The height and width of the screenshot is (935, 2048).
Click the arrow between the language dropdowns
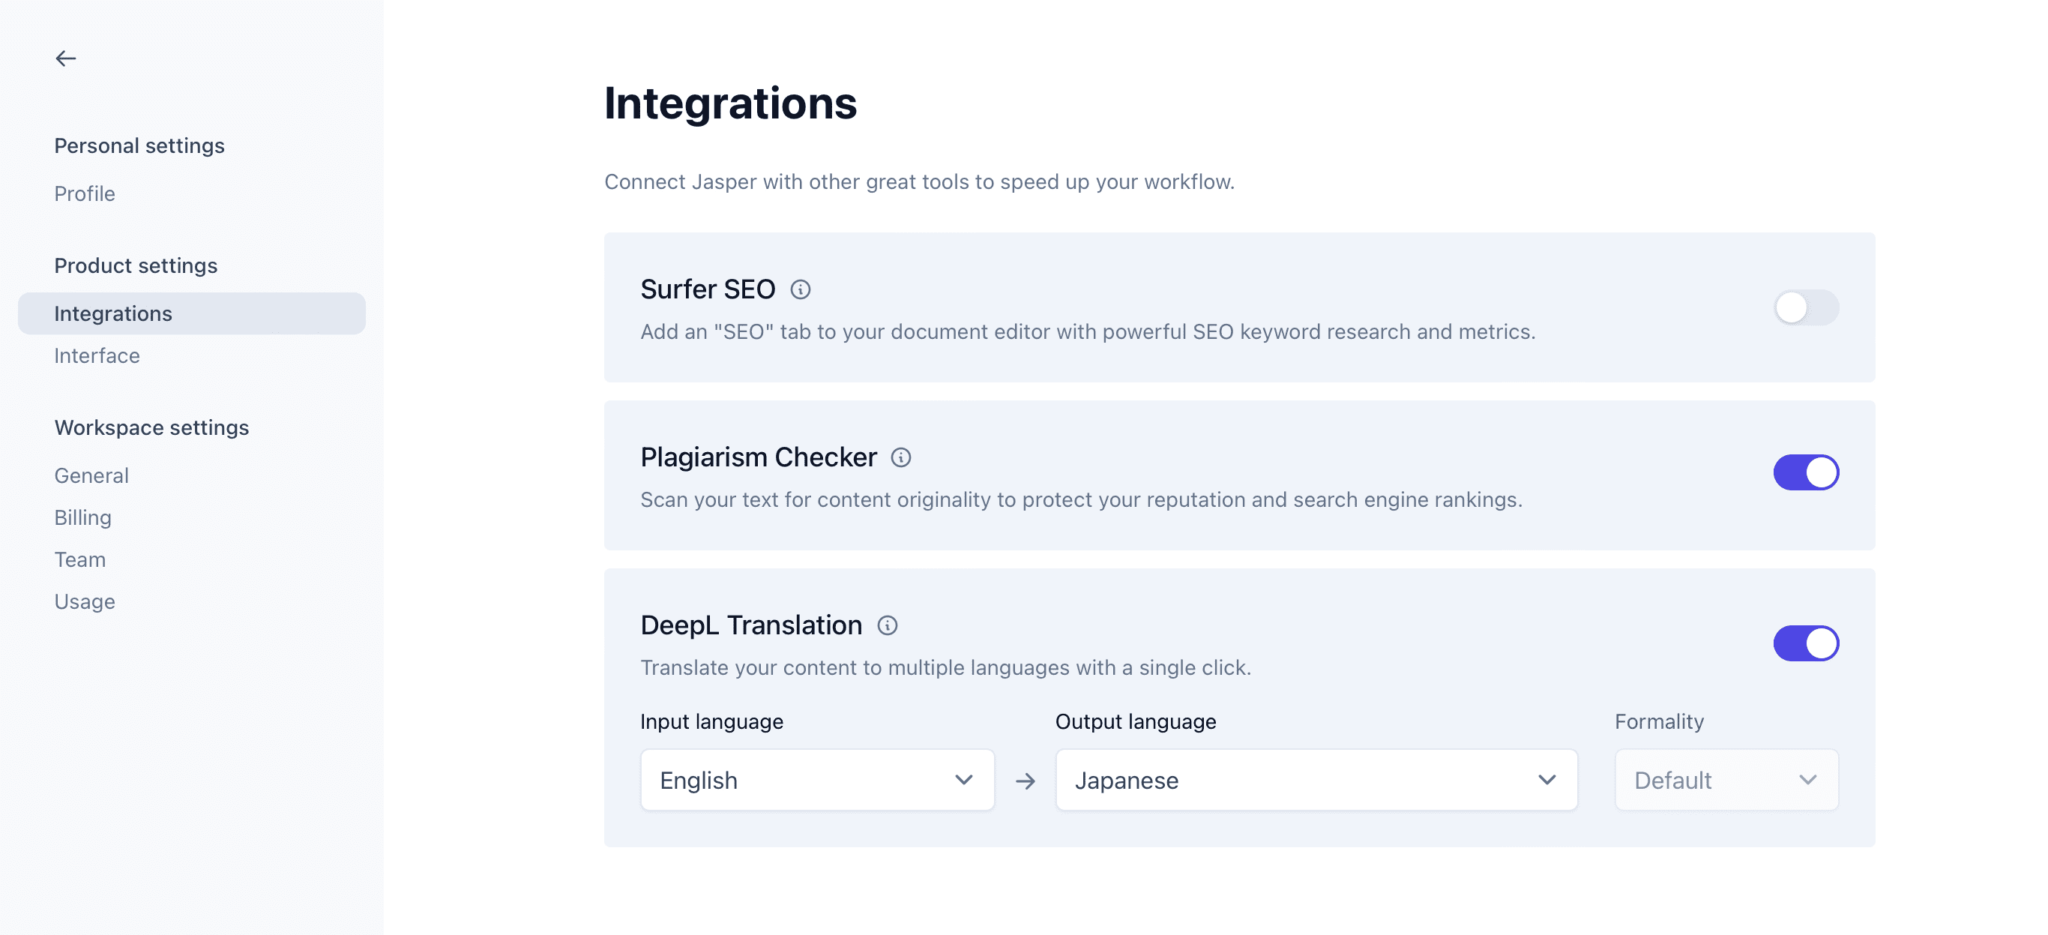click(x=1025, y=781)
